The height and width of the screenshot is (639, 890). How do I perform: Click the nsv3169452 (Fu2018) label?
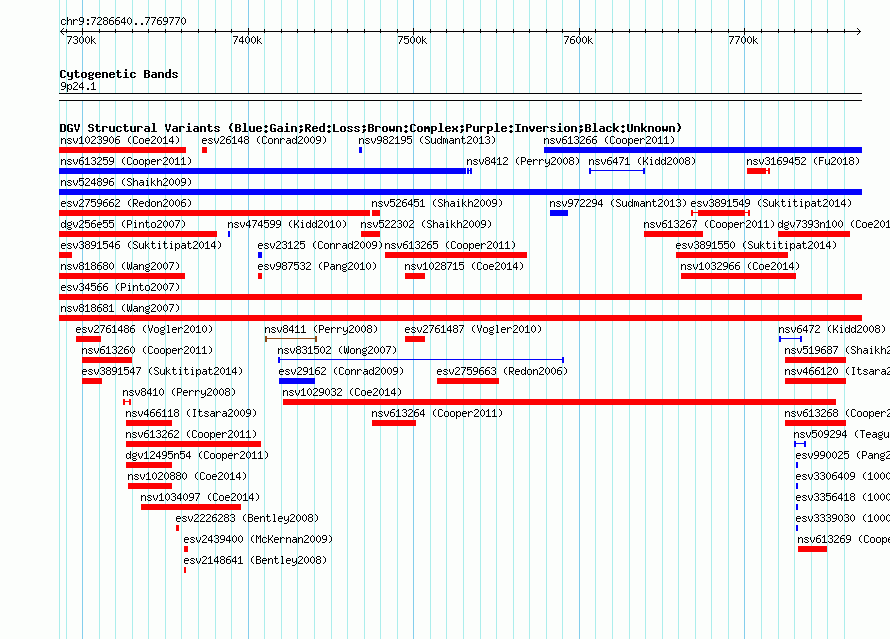tap(803, 161)
